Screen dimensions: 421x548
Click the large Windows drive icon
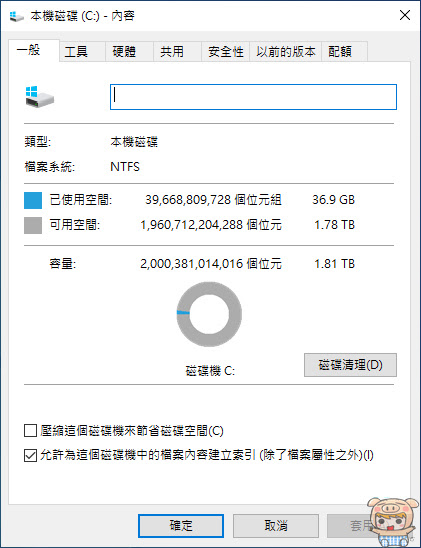[39, 97]
